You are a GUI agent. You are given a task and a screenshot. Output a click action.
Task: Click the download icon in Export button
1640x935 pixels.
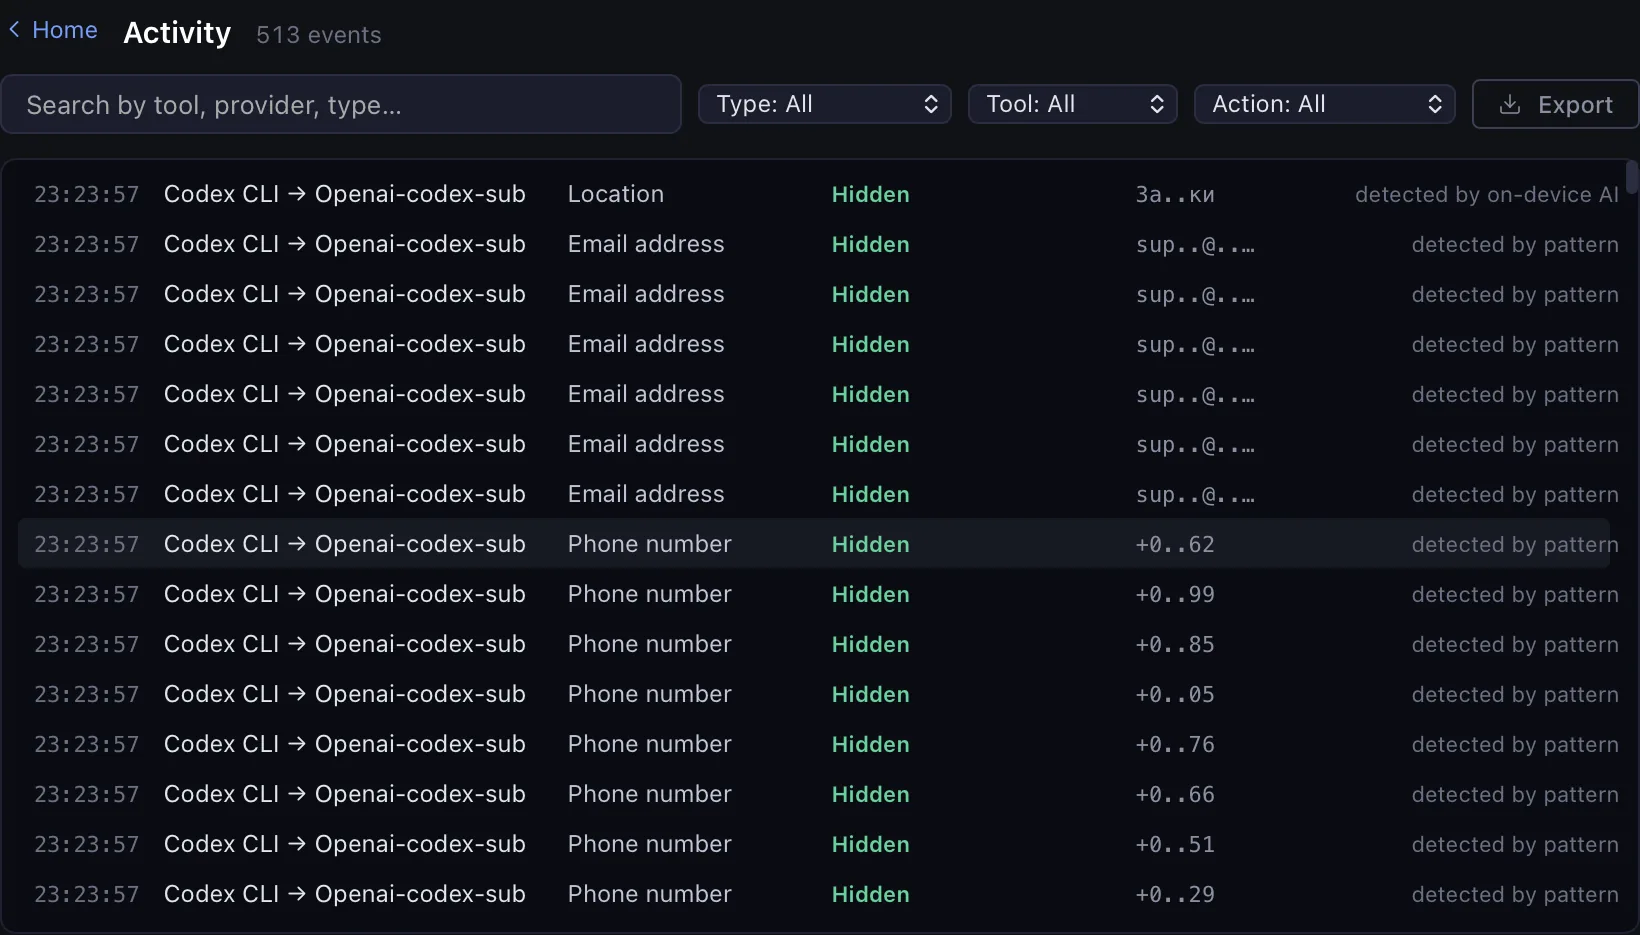click(x=1510, y=105)
